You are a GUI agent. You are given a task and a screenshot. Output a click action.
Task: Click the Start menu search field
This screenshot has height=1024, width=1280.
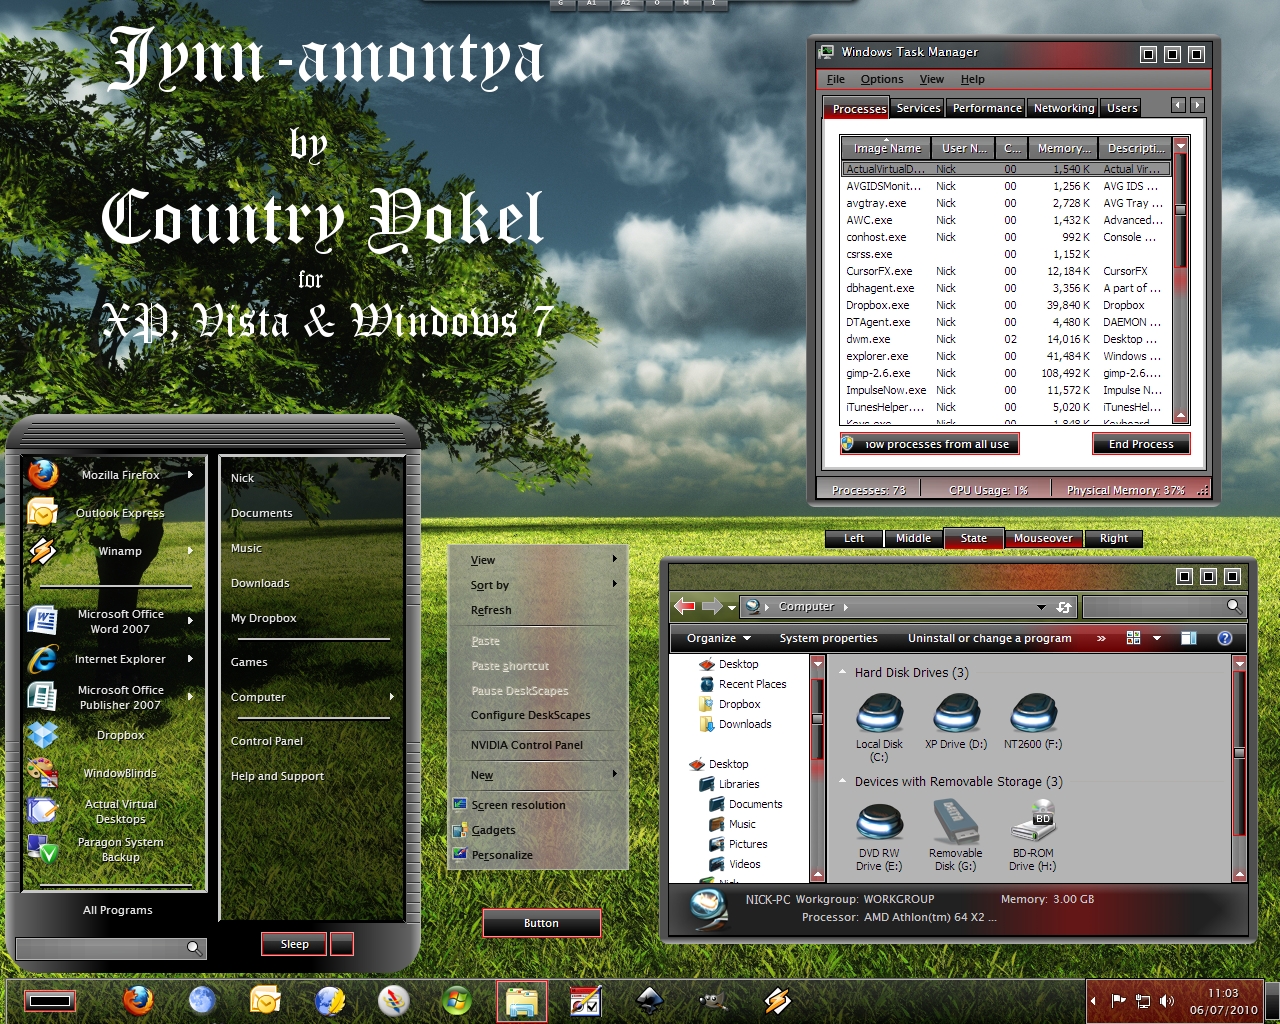pyautogui.click(x=111, y=947)
